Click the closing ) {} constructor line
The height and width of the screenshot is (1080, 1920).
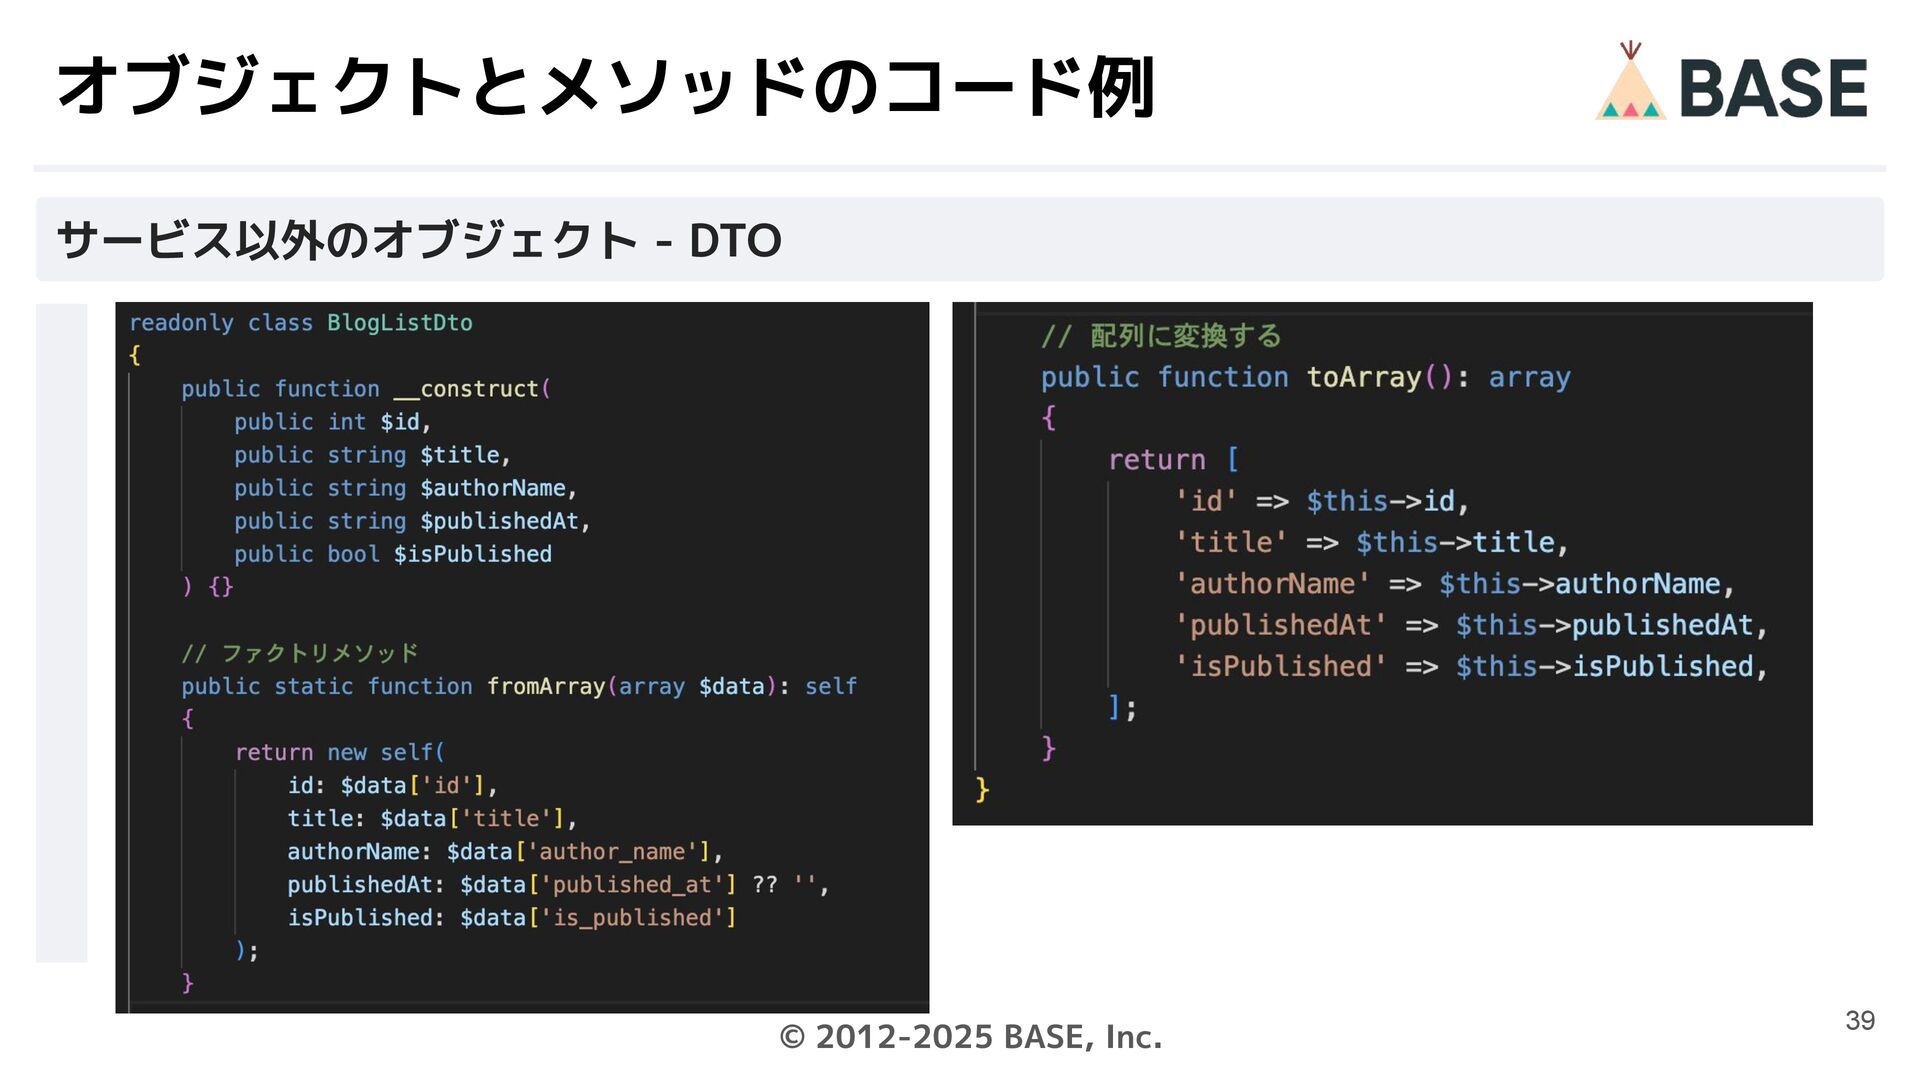(x=207, y=587)
